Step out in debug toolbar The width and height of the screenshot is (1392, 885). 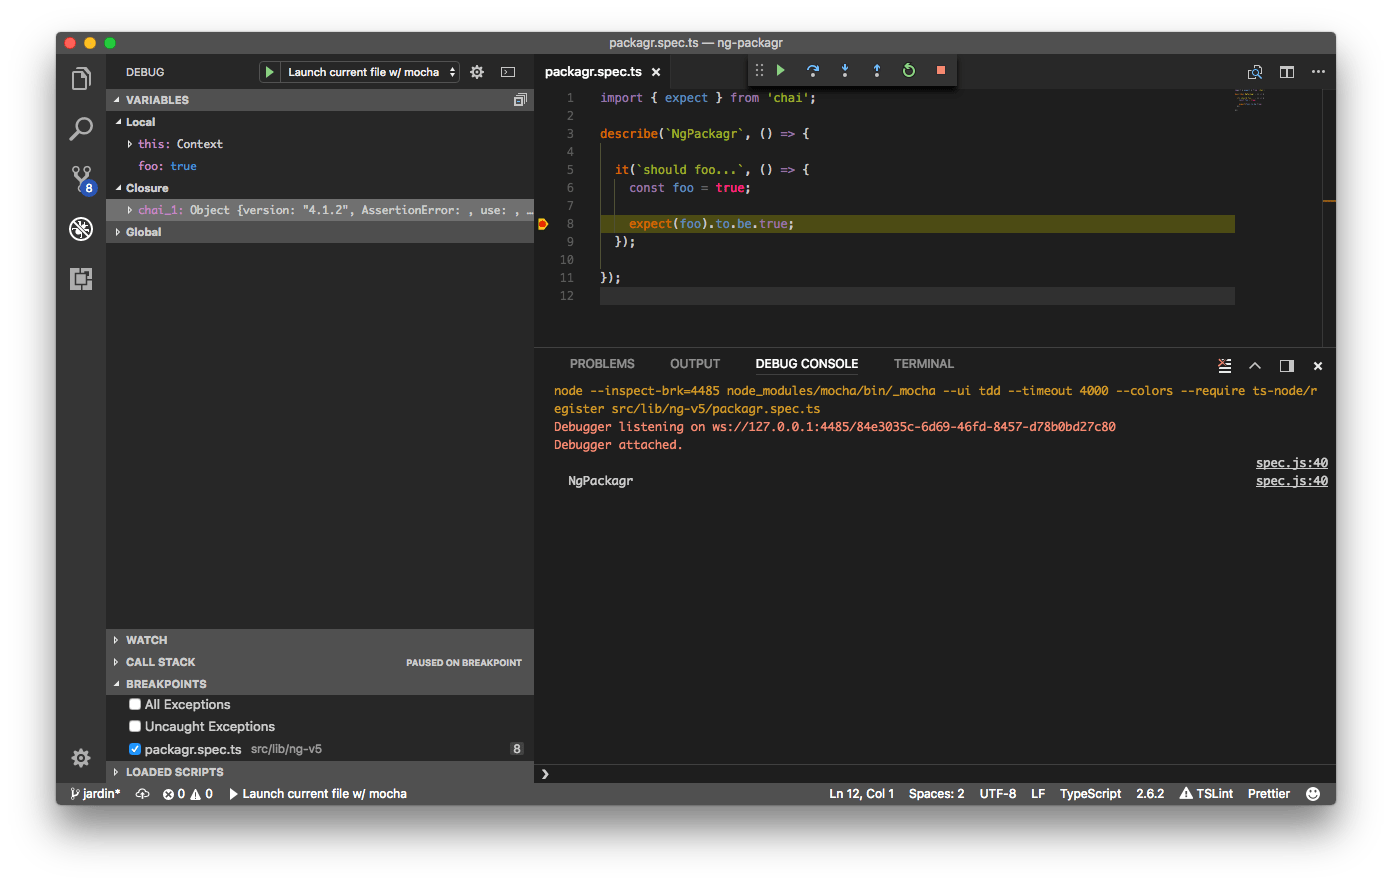(x=877, y=70)
